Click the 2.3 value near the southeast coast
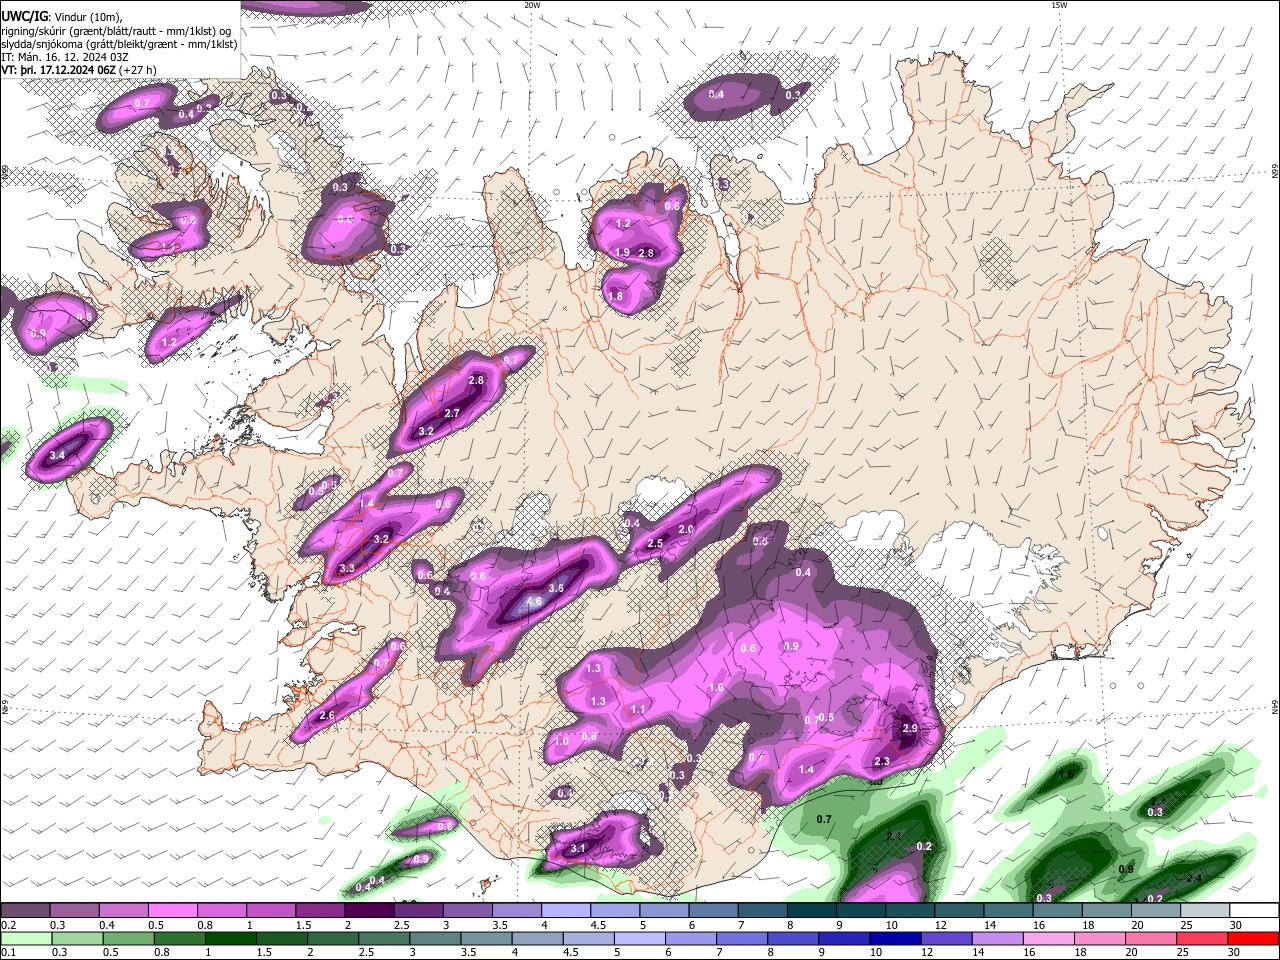The image size is (1280, 960). (882, 761)
